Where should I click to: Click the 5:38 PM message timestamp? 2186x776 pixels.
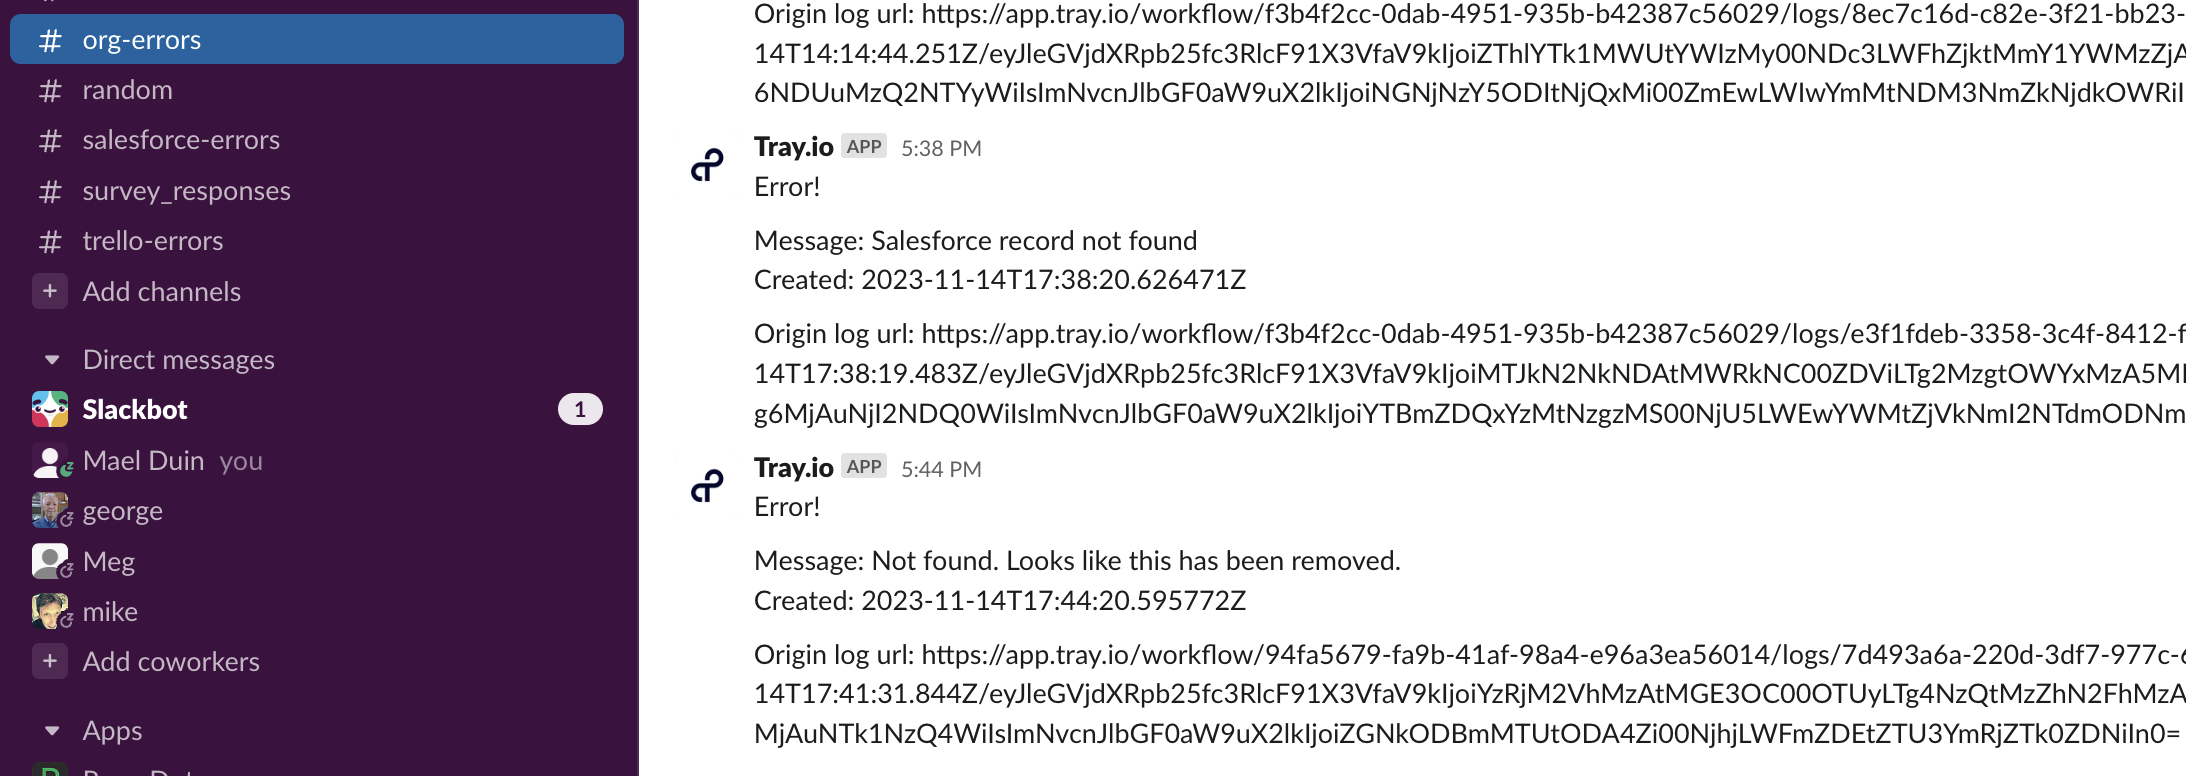point(940,147)
